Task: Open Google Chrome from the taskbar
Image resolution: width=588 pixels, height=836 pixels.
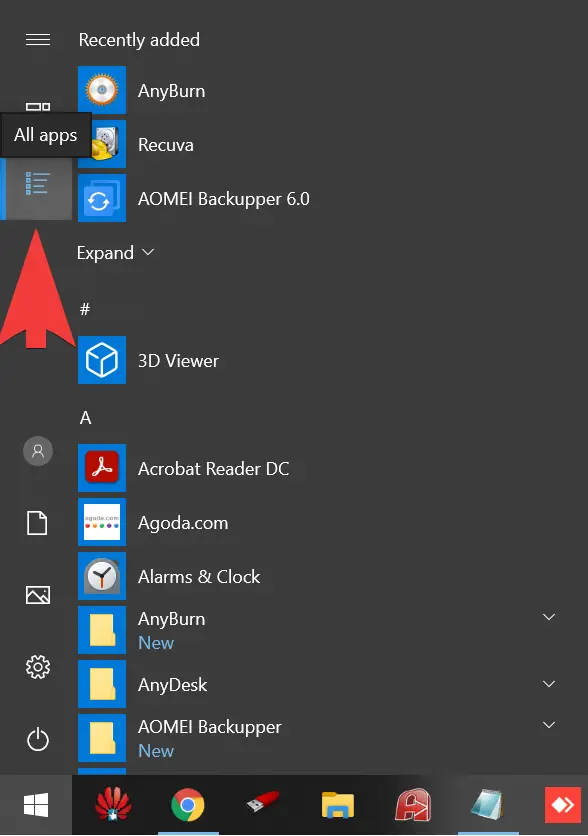Action: pos(188,805)
